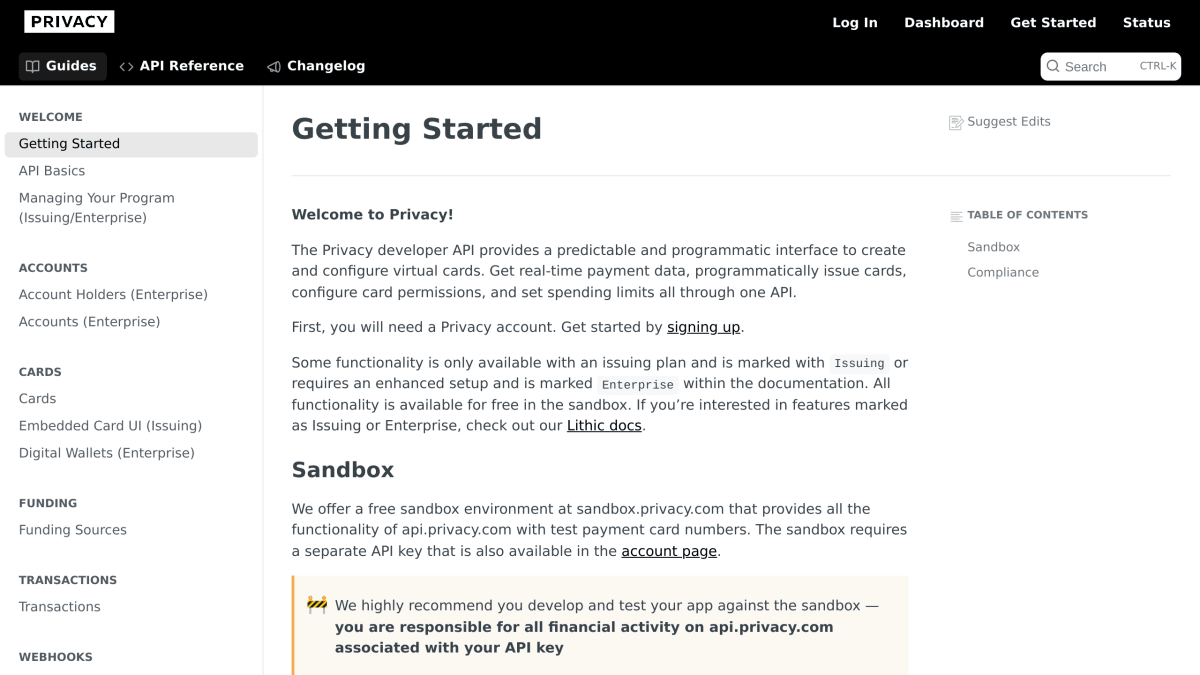Follow the signing up link
This screenshot has width=1200, height=675.
pyautogui.click(x=704, y=327)
